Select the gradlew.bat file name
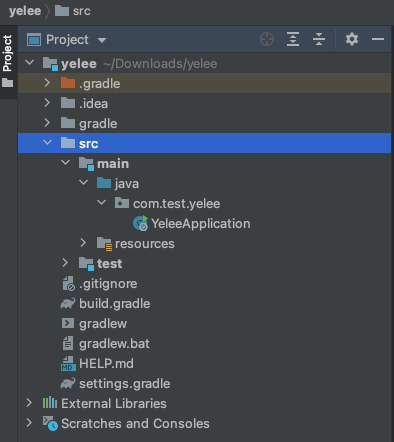Image resolution: width=394 pixels, height=442 pixels. [x=114, y=344]
